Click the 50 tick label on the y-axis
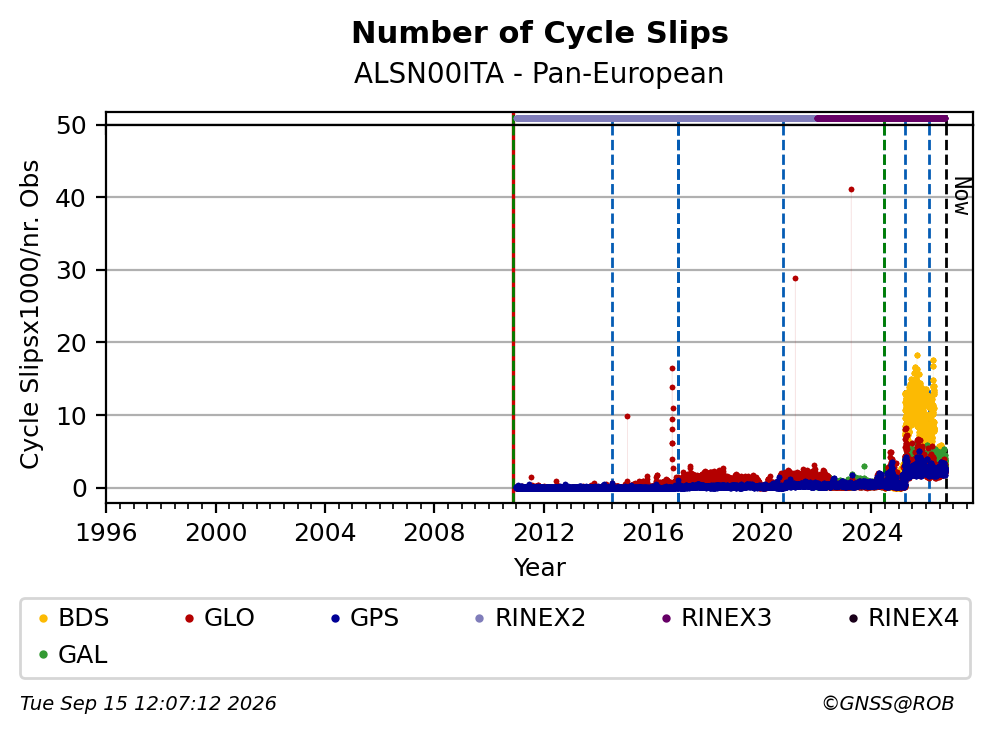The width and height of the screenshot is (992, 734). pyautogui.click(x=71, y=125)
